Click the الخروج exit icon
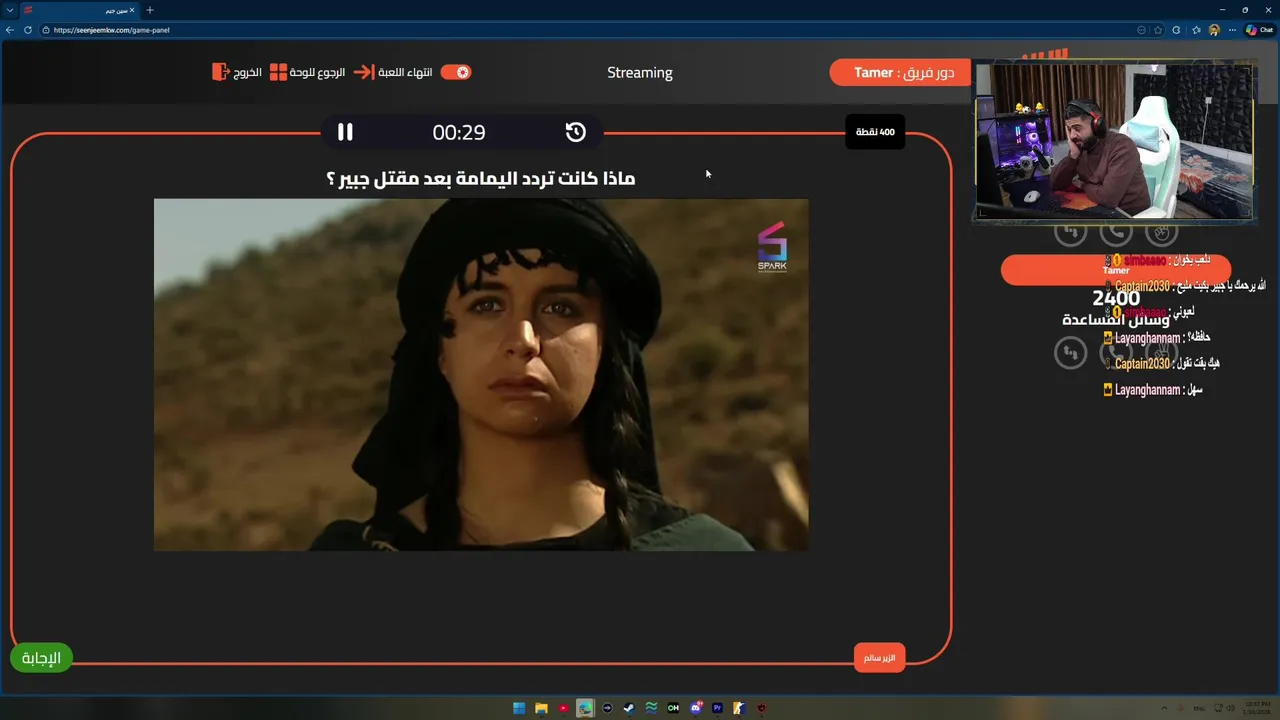Image resolution: width=1280 pixels, height=720 pixels. click(221, 72)
